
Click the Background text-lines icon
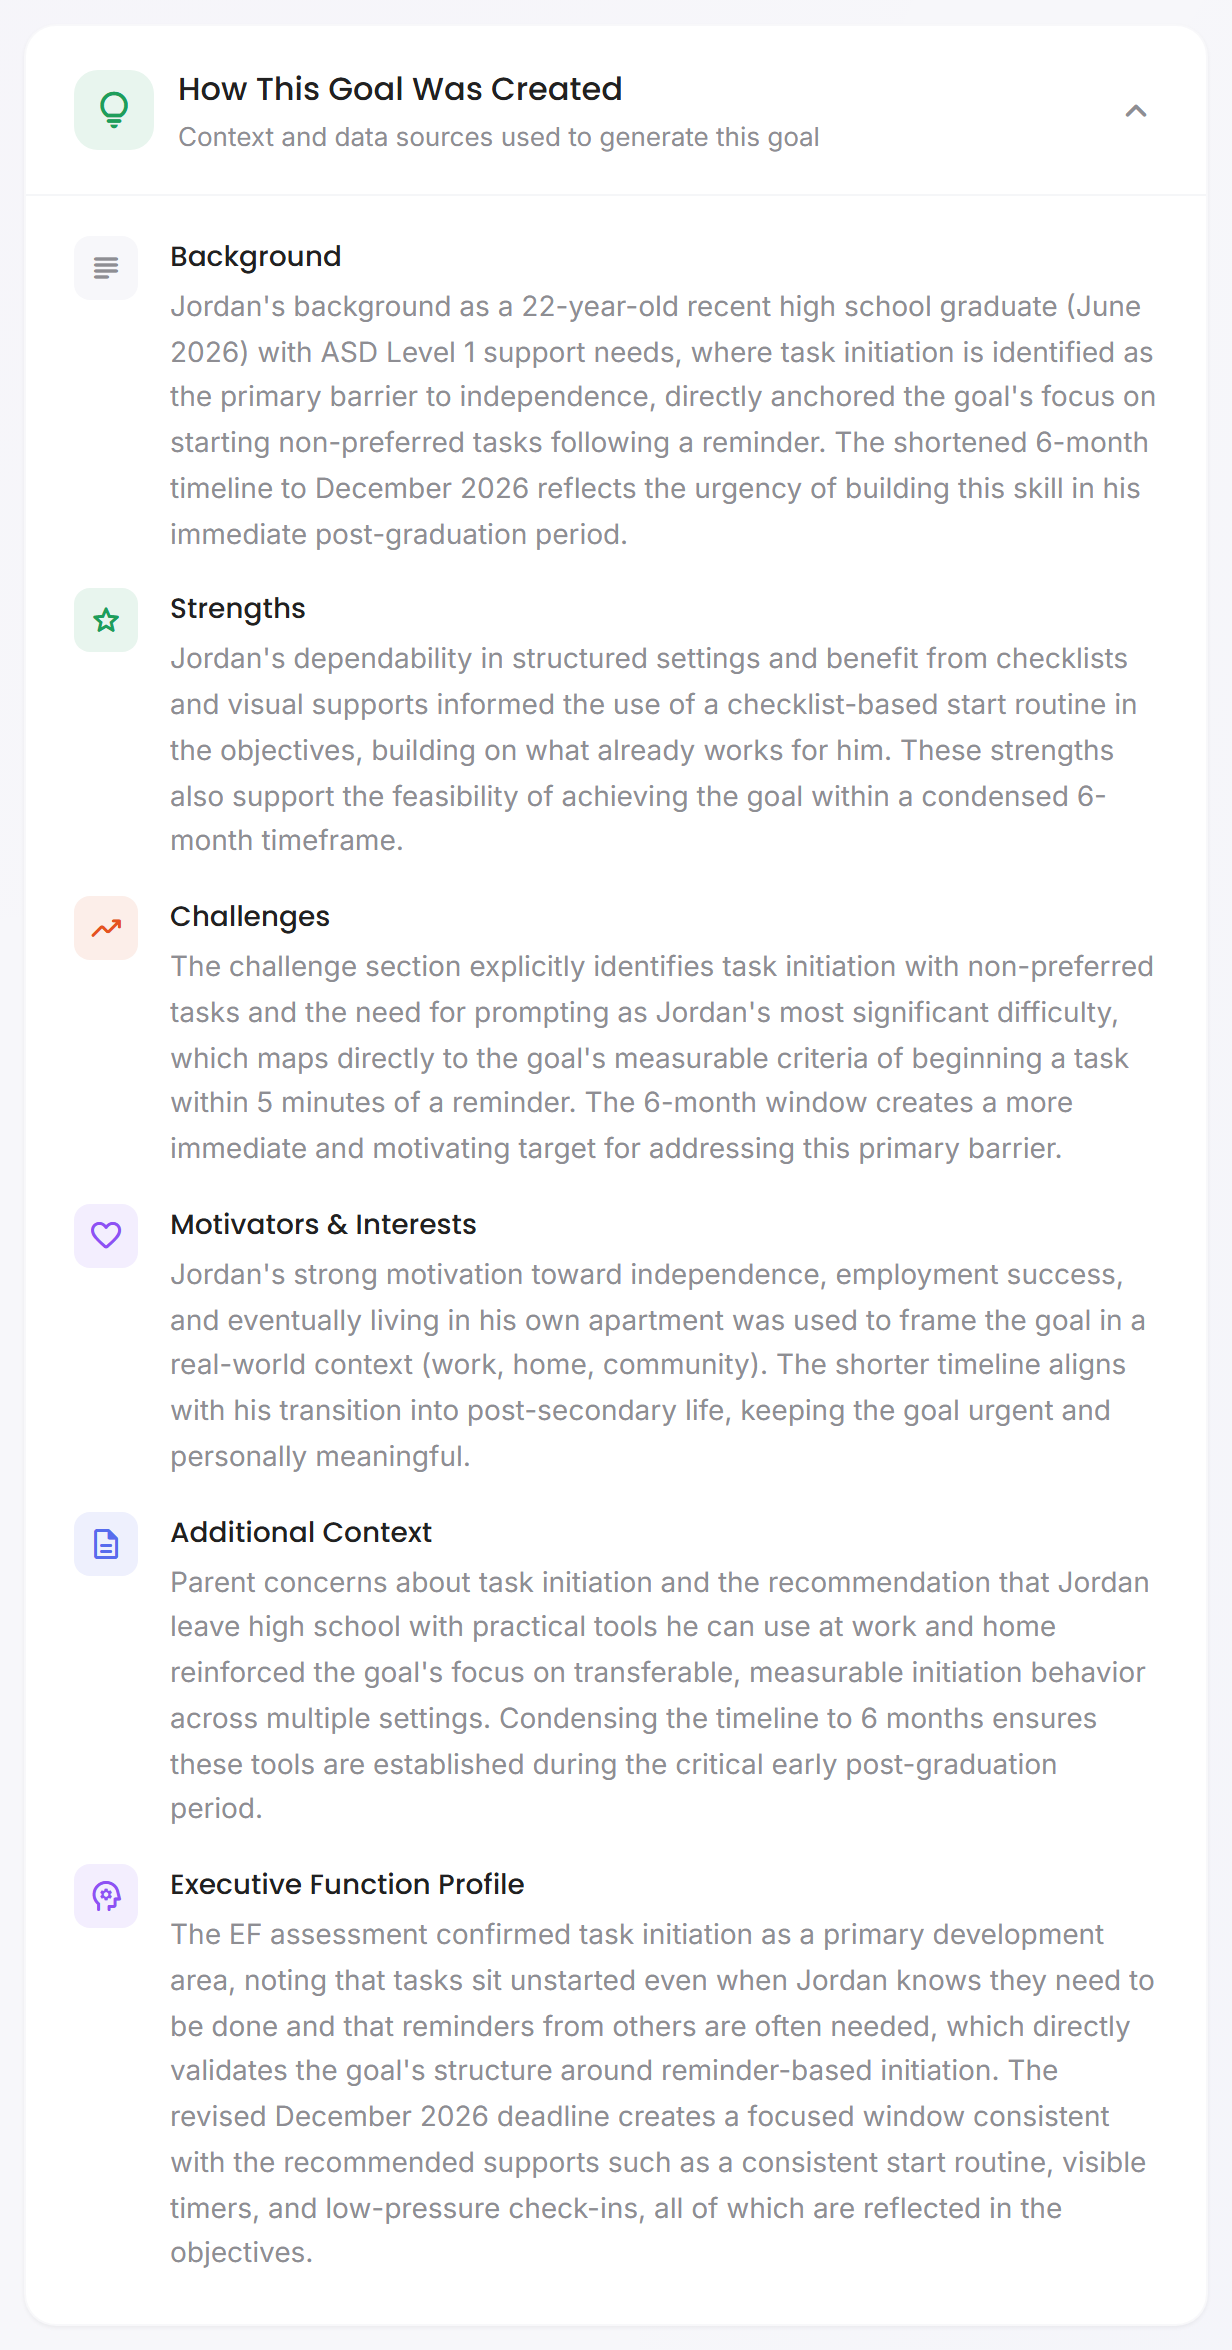(106, 268)
